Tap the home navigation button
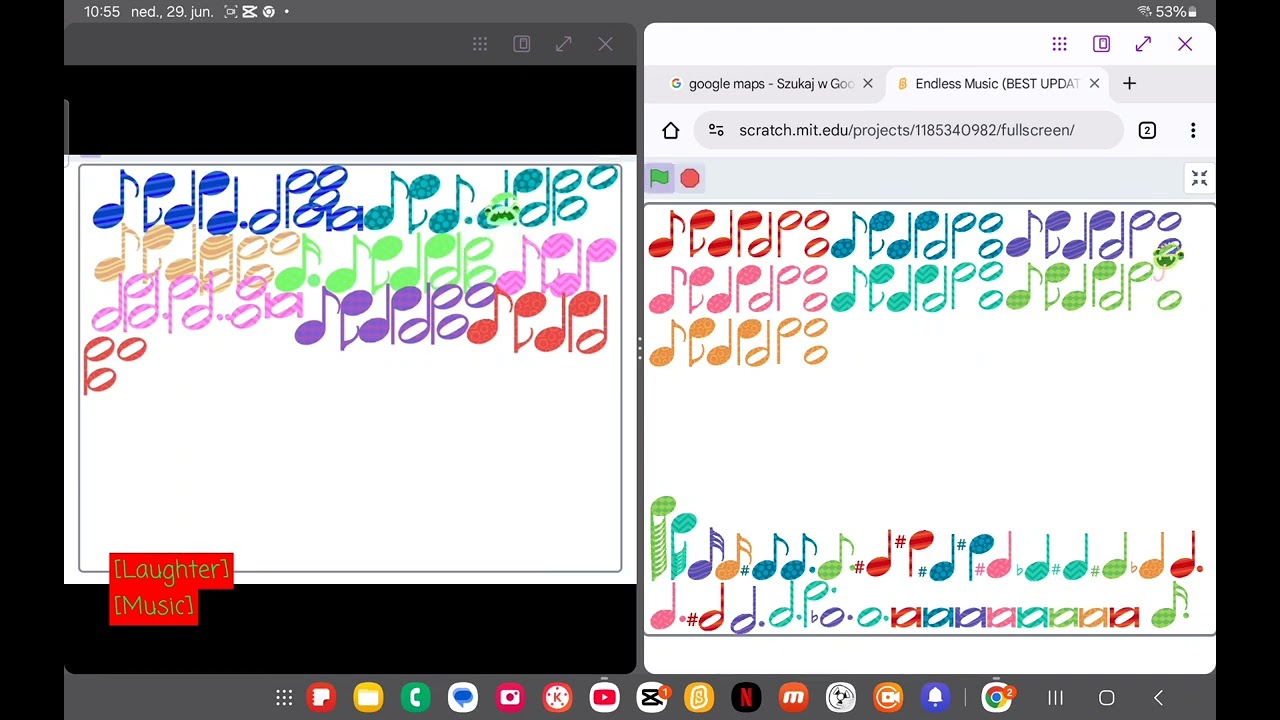 coord(1107,698)
